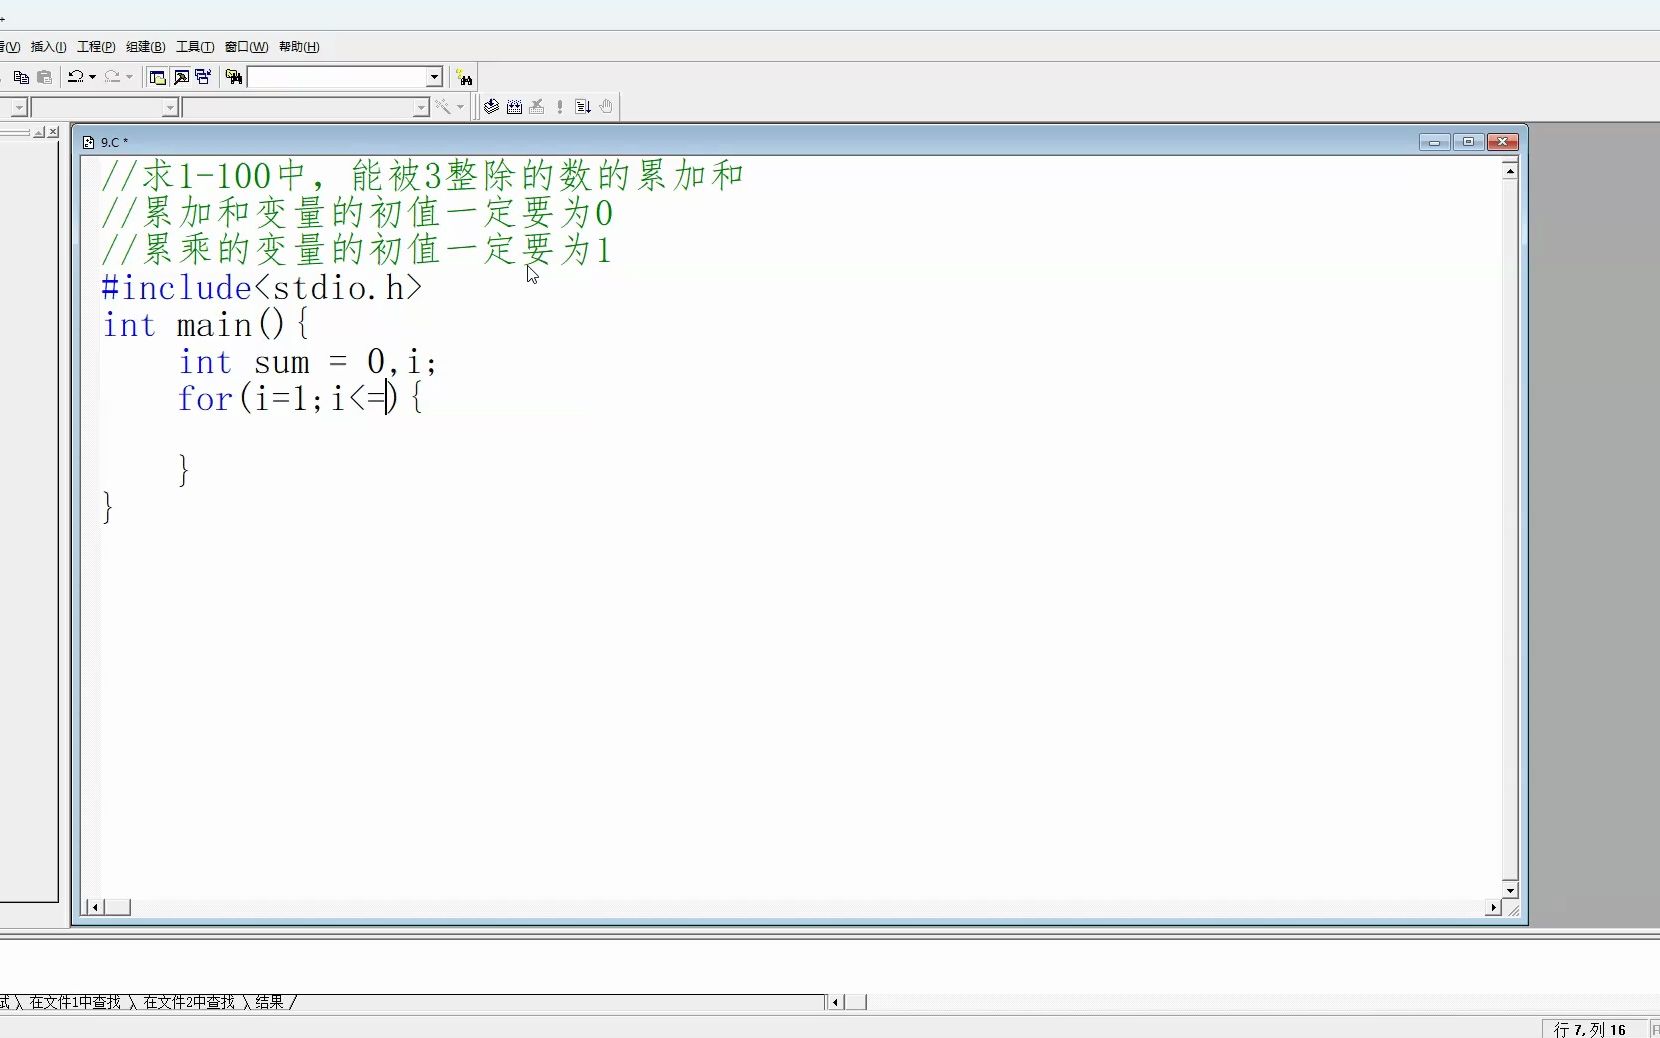Click the Paste toolbar icon
Viewport: 1660px width, 1038px height.
(45, 77)
